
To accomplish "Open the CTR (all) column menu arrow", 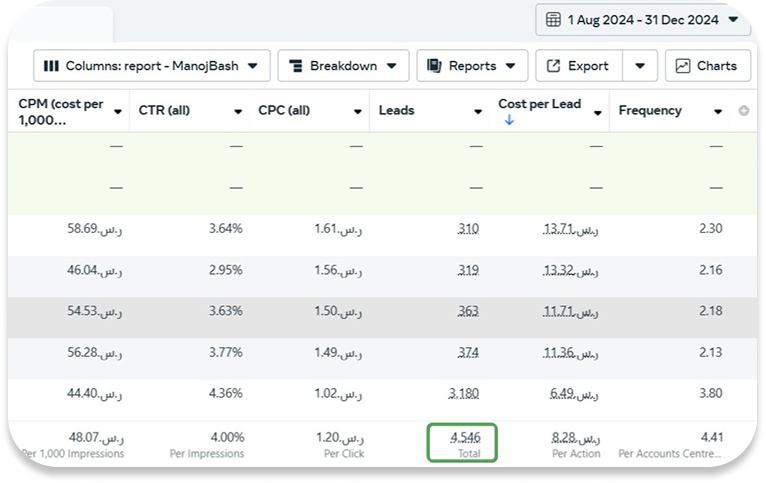I will tap(238, 111).
